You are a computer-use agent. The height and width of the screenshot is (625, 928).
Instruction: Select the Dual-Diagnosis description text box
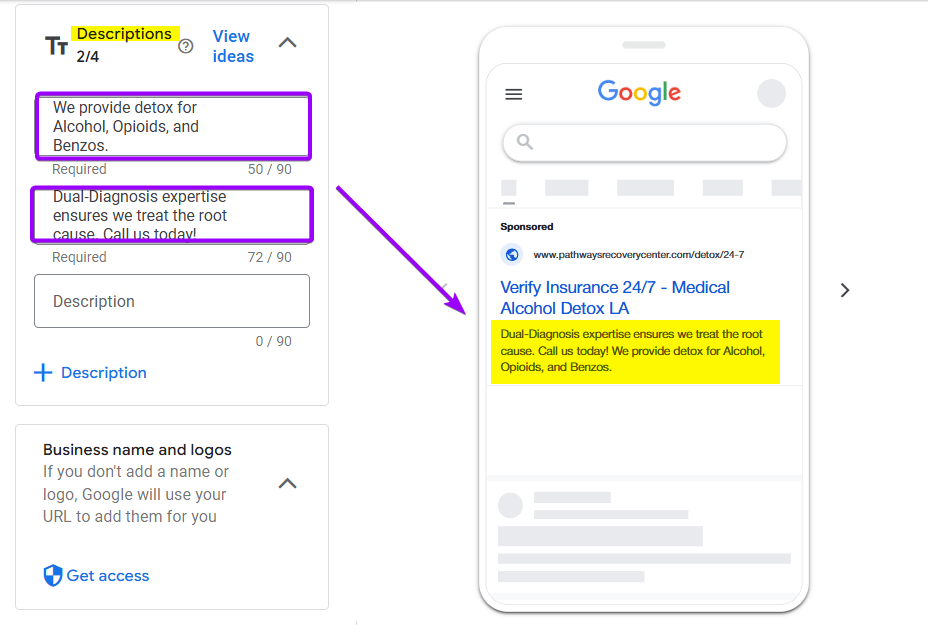coord(172,214)
